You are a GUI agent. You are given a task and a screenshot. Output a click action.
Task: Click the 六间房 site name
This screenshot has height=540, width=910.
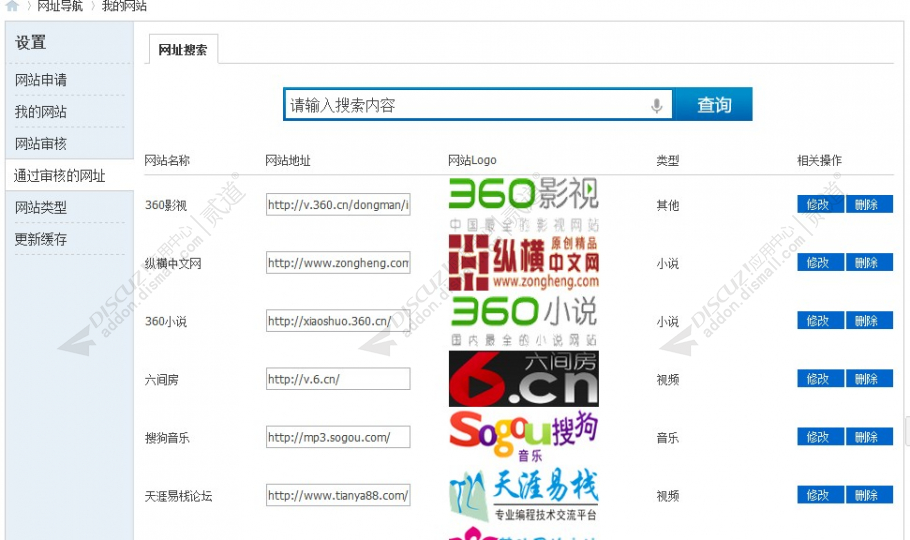(161, 380)
